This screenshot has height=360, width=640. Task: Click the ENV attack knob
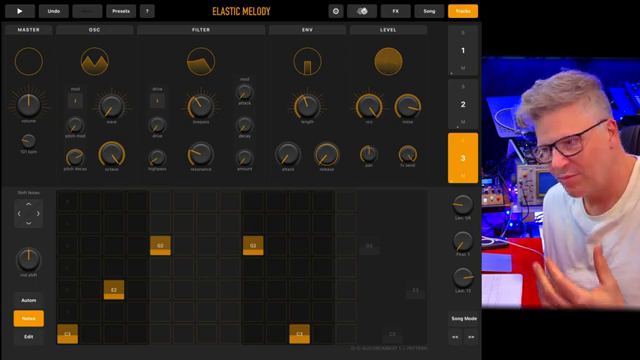coord(288,154)
